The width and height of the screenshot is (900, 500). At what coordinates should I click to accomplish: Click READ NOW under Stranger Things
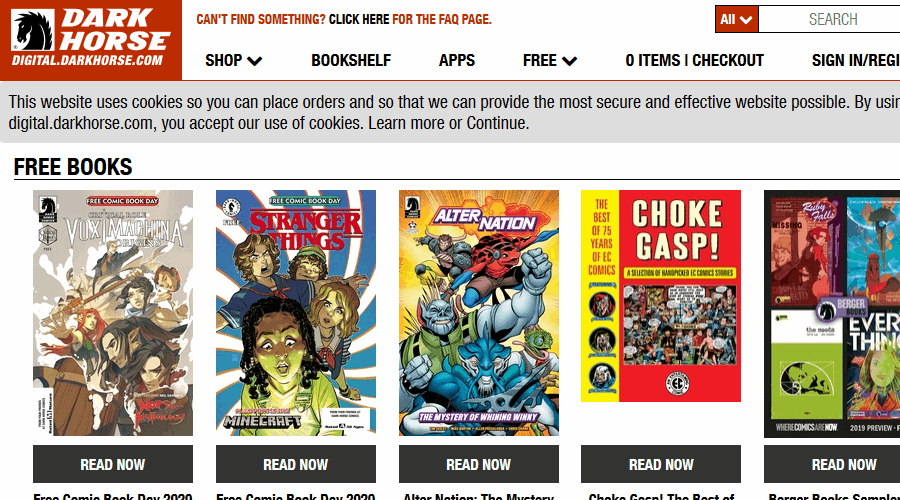[x=296, y=464]
